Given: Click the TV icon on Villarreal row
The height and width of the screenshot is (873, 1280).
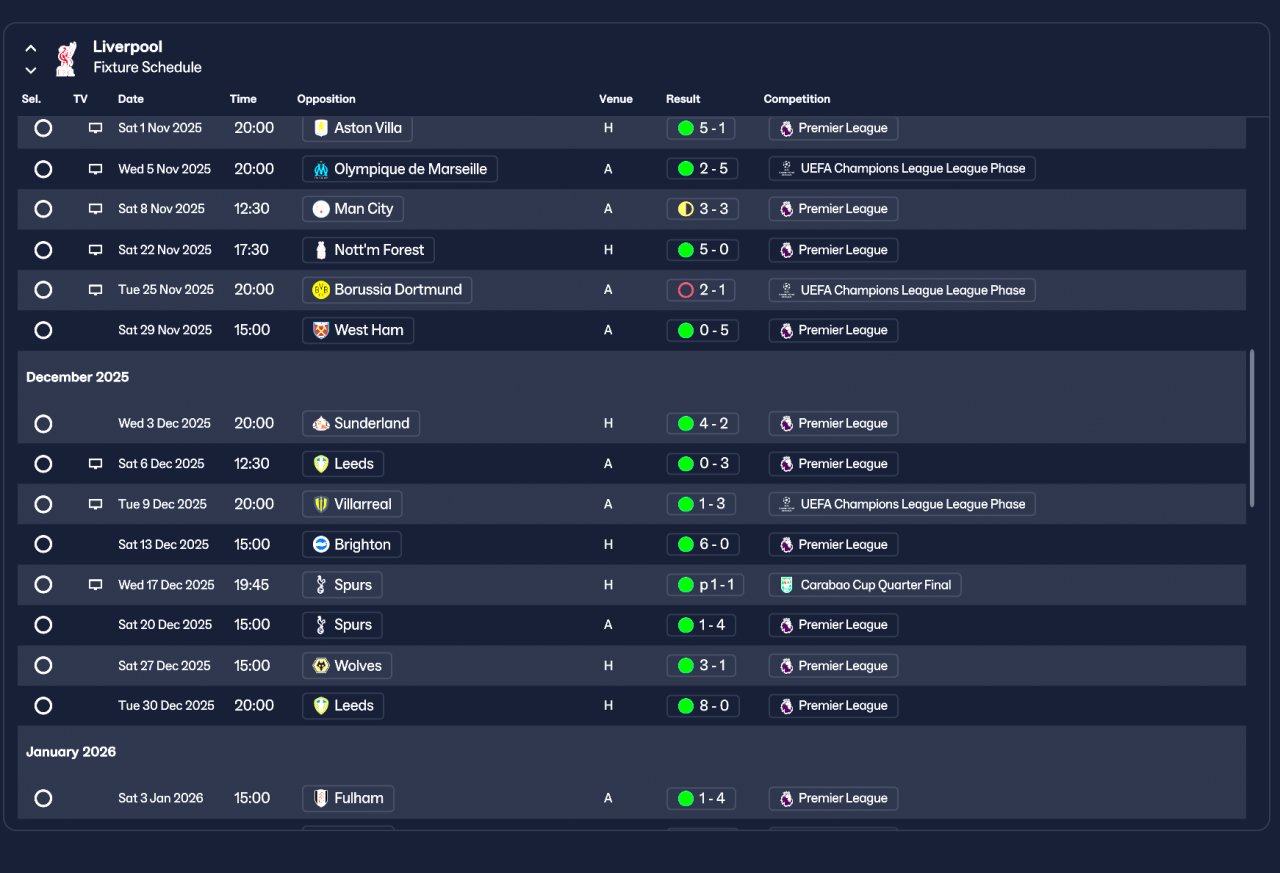Looking at the screenshot, I should (96, 504).
